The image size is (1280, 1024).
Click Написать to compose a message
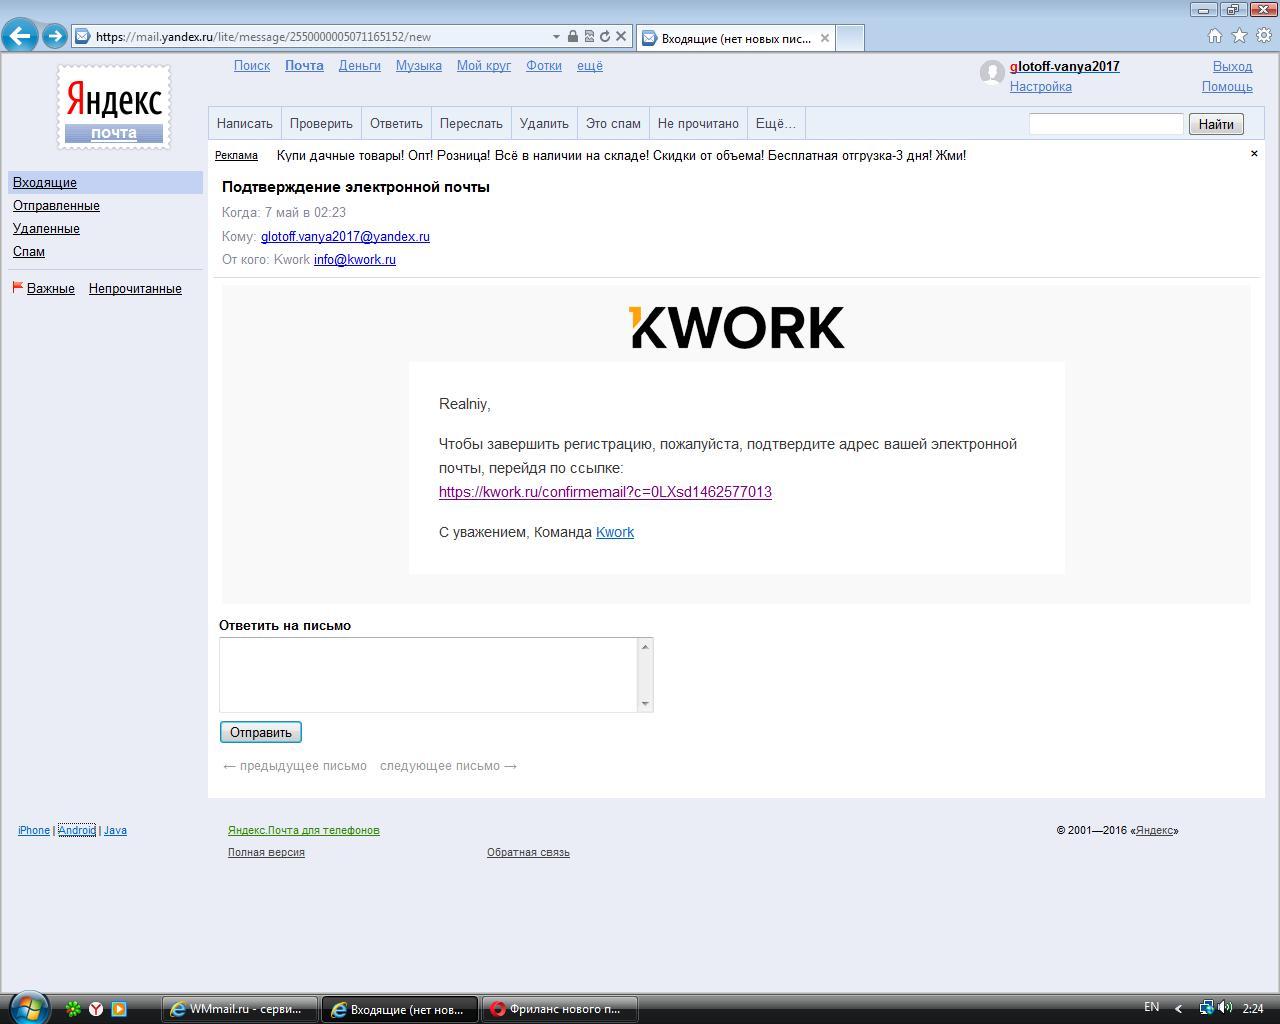(244, 123)
